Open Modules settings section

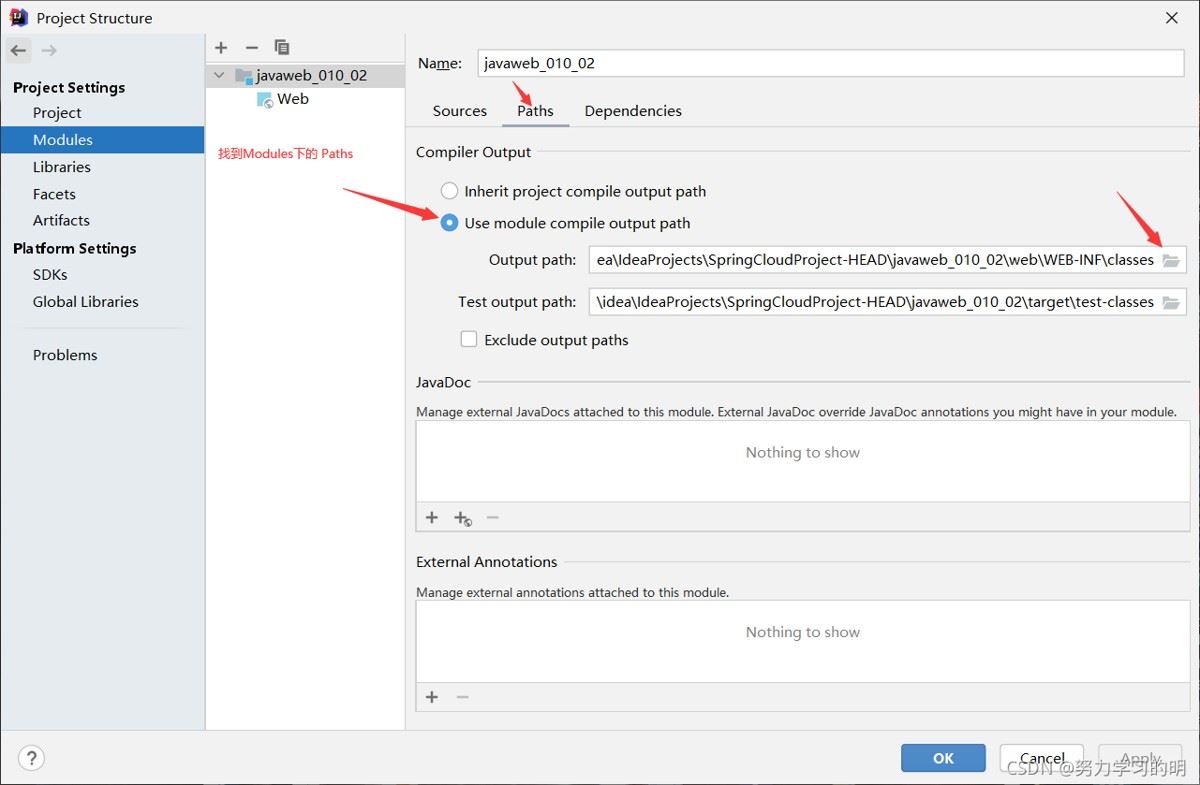102,140
